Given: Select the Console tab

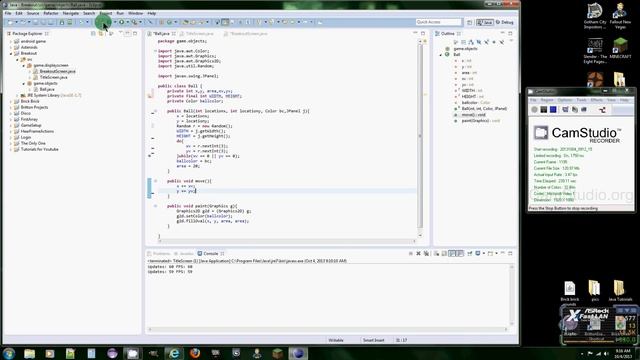Looking at the screenshot, I should pos(211,253).
